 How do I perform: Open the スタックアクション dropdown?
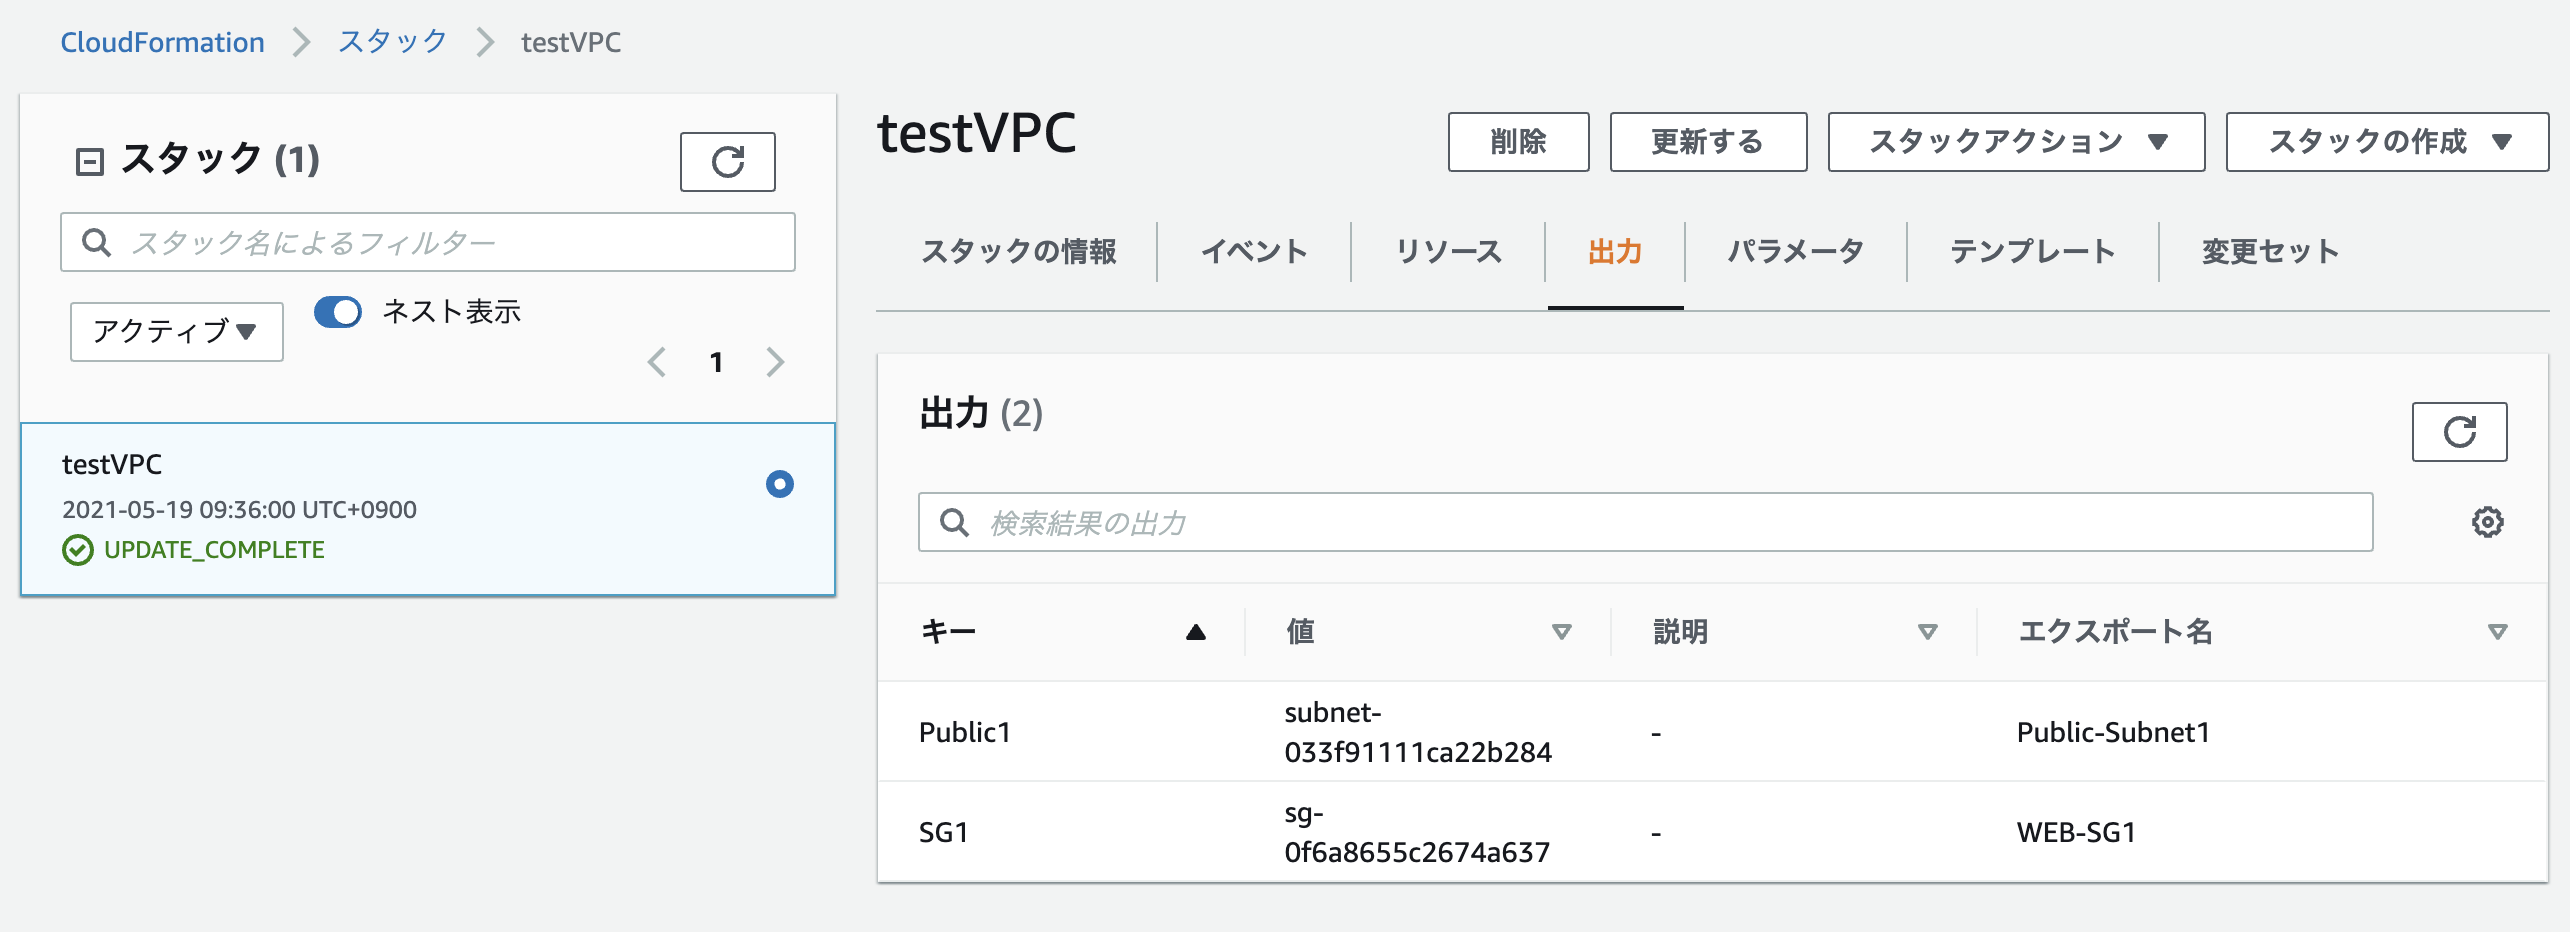[2015, 142]
